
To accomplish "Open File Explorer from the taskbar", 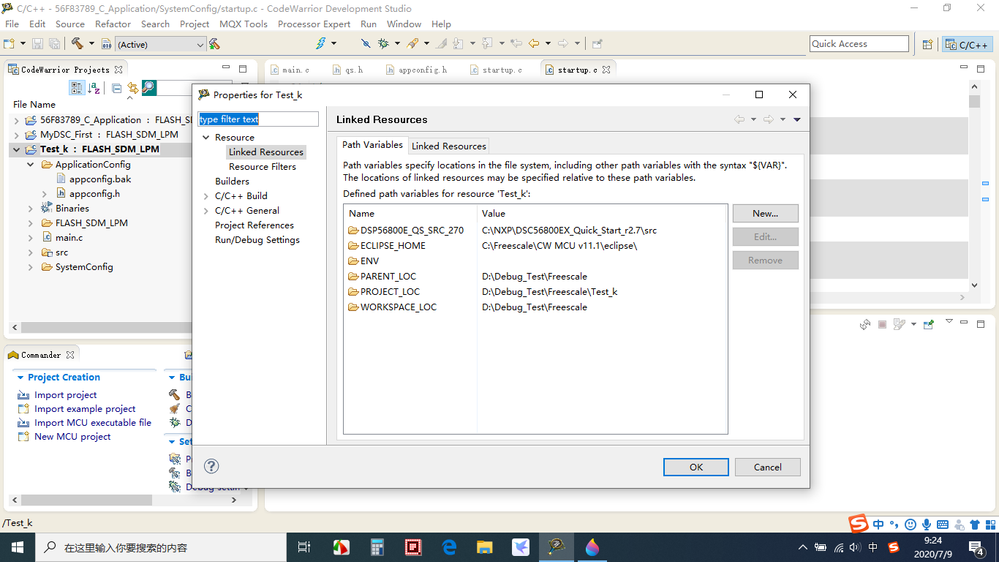I will point(485,547).
